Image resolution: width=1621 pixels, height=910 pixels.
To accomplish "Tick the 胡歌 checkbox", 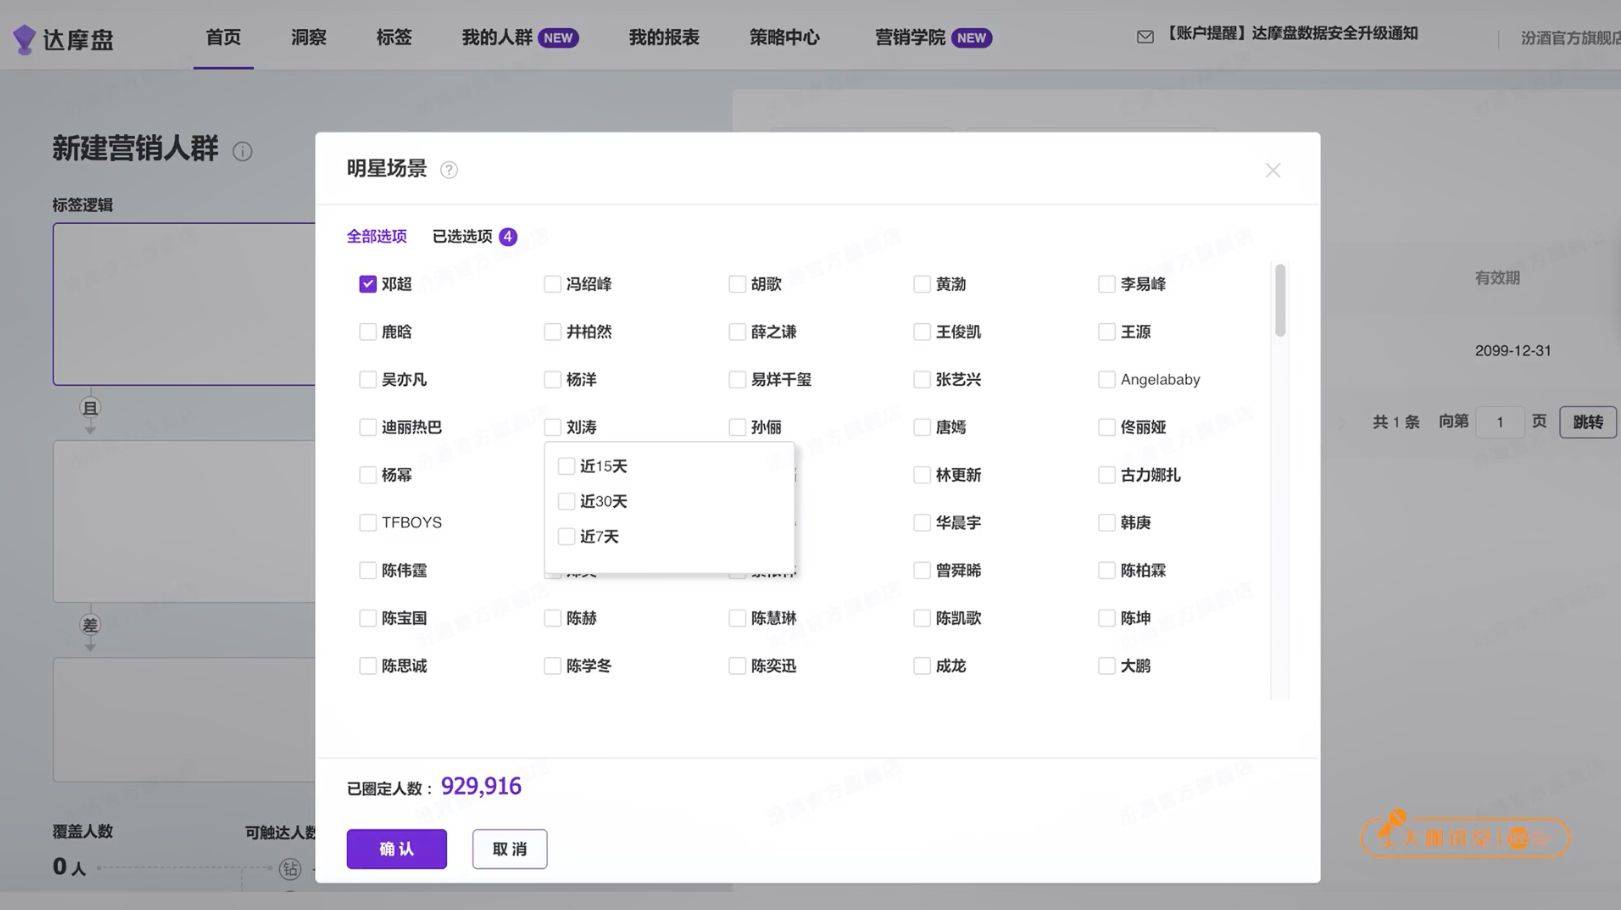I will (737, 284).
